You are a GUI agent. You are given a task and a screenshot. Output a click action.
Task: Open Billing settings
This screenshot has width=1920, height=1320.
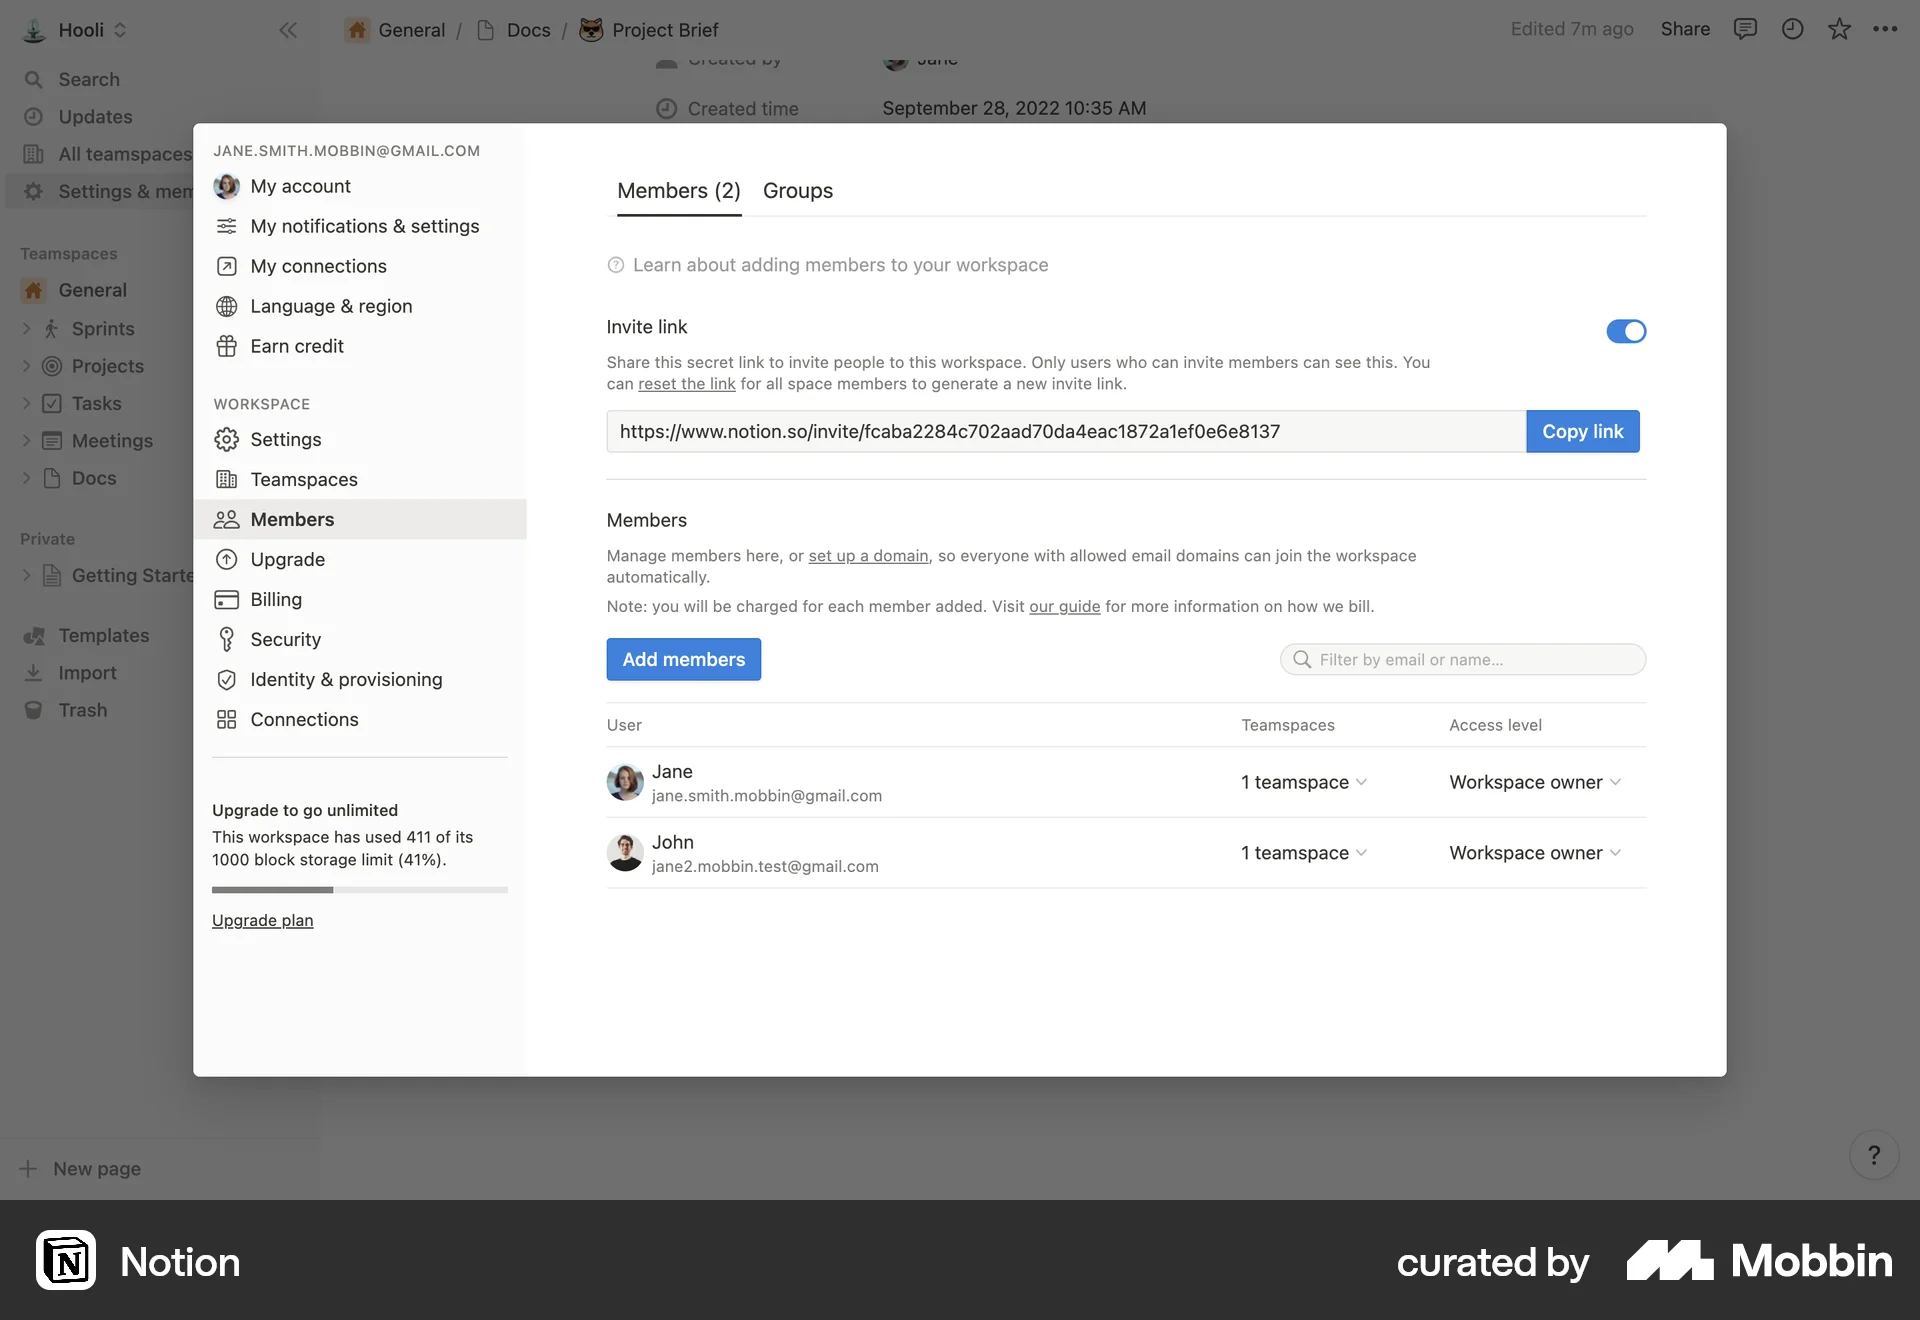[275, 599]
